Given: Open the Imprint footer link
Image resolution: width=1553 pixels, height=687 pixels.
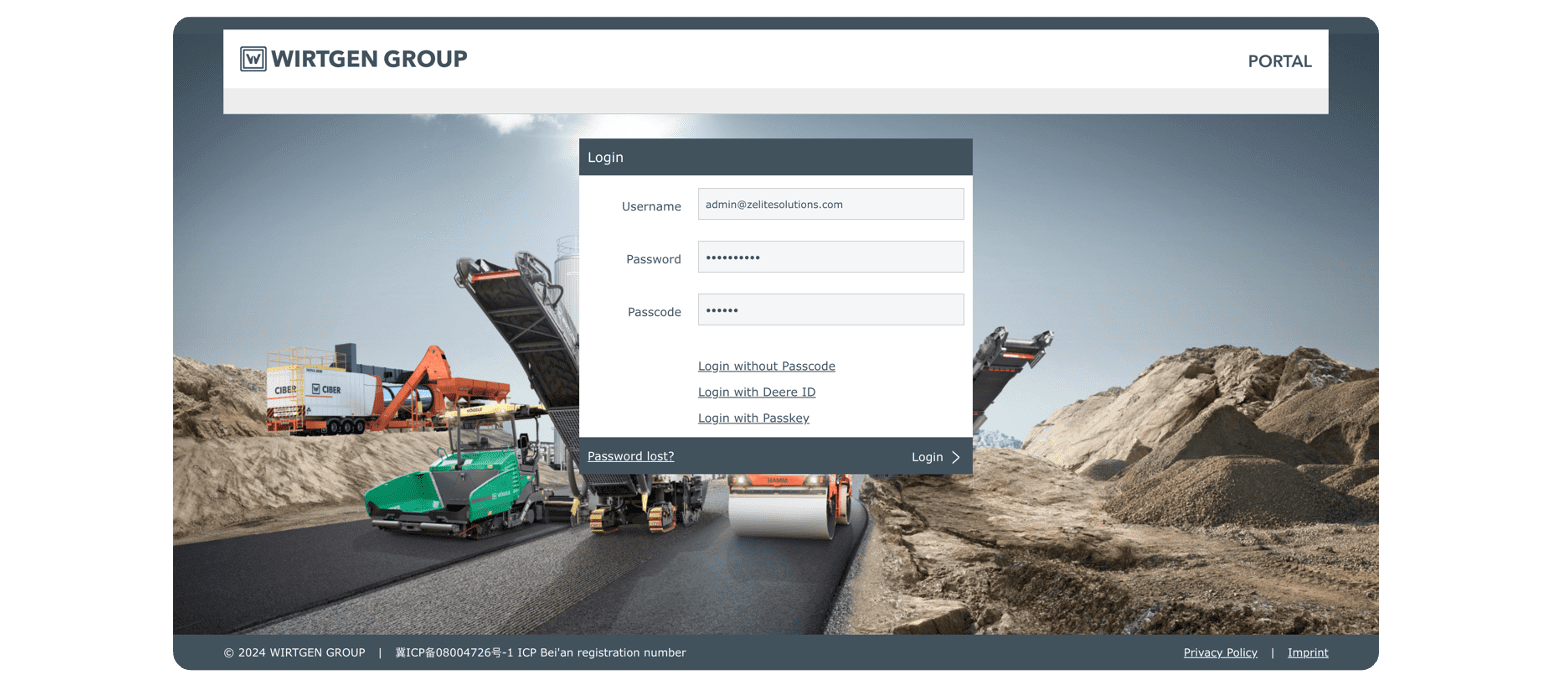Looking at the screenshot, I should click(x=1307, y=653).
